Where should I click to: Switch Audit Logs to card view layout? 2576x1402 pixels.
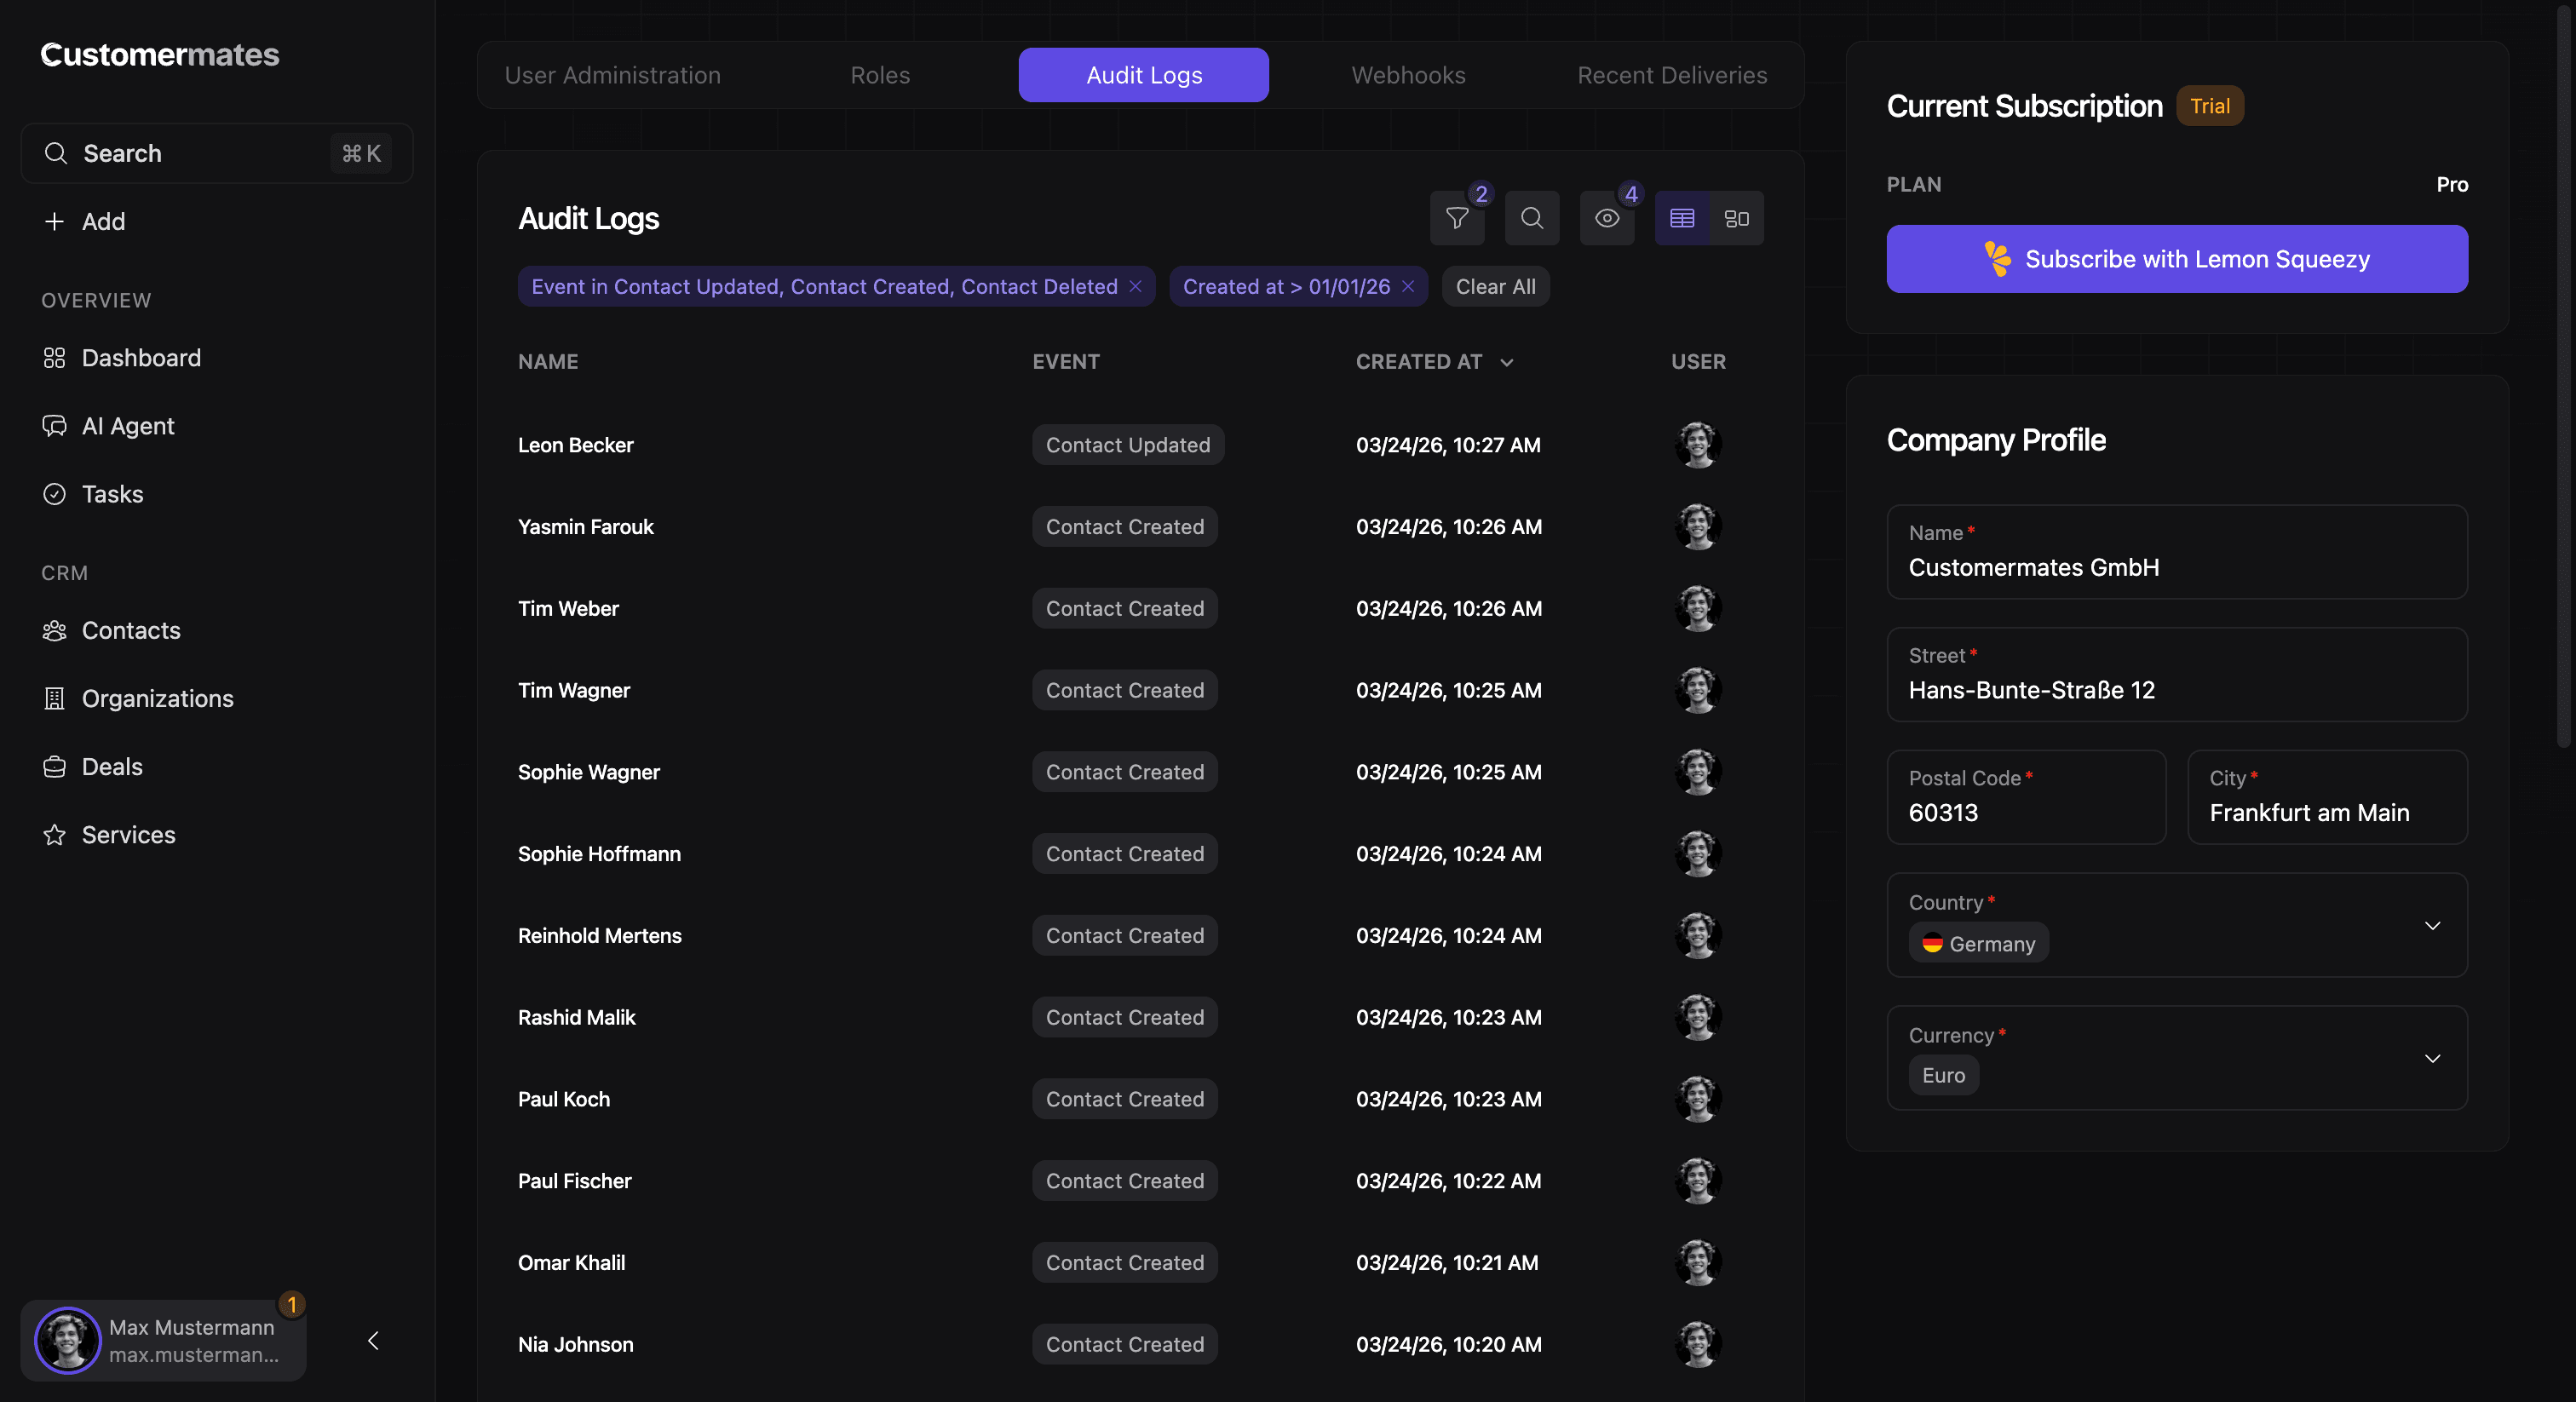[x=1736, y=218]
